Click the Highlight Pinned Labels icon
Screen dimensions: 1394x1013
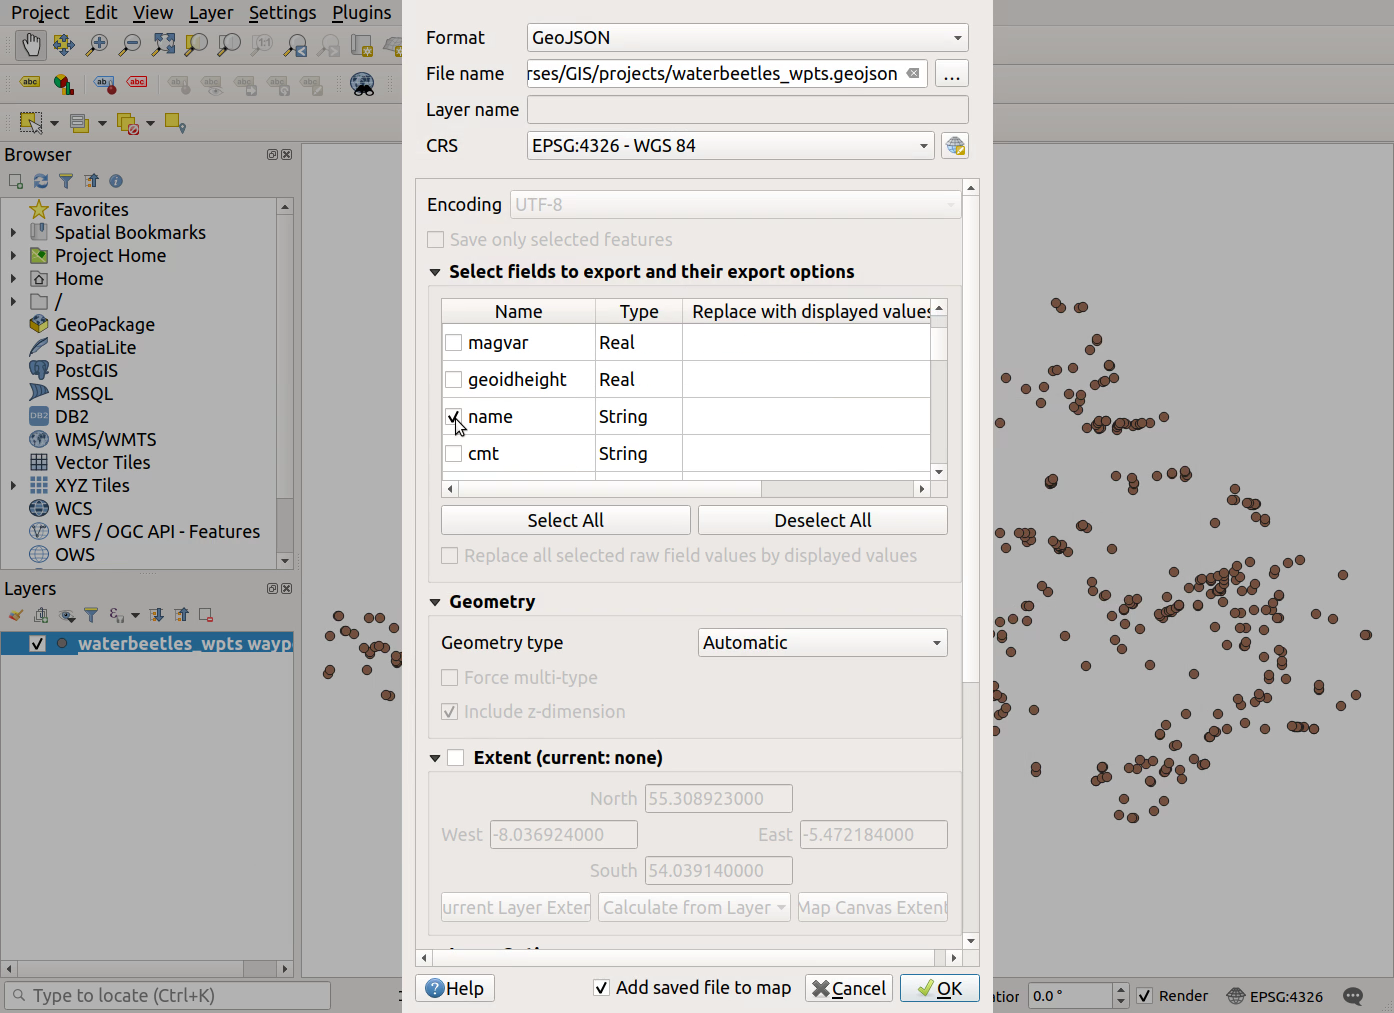104,84
